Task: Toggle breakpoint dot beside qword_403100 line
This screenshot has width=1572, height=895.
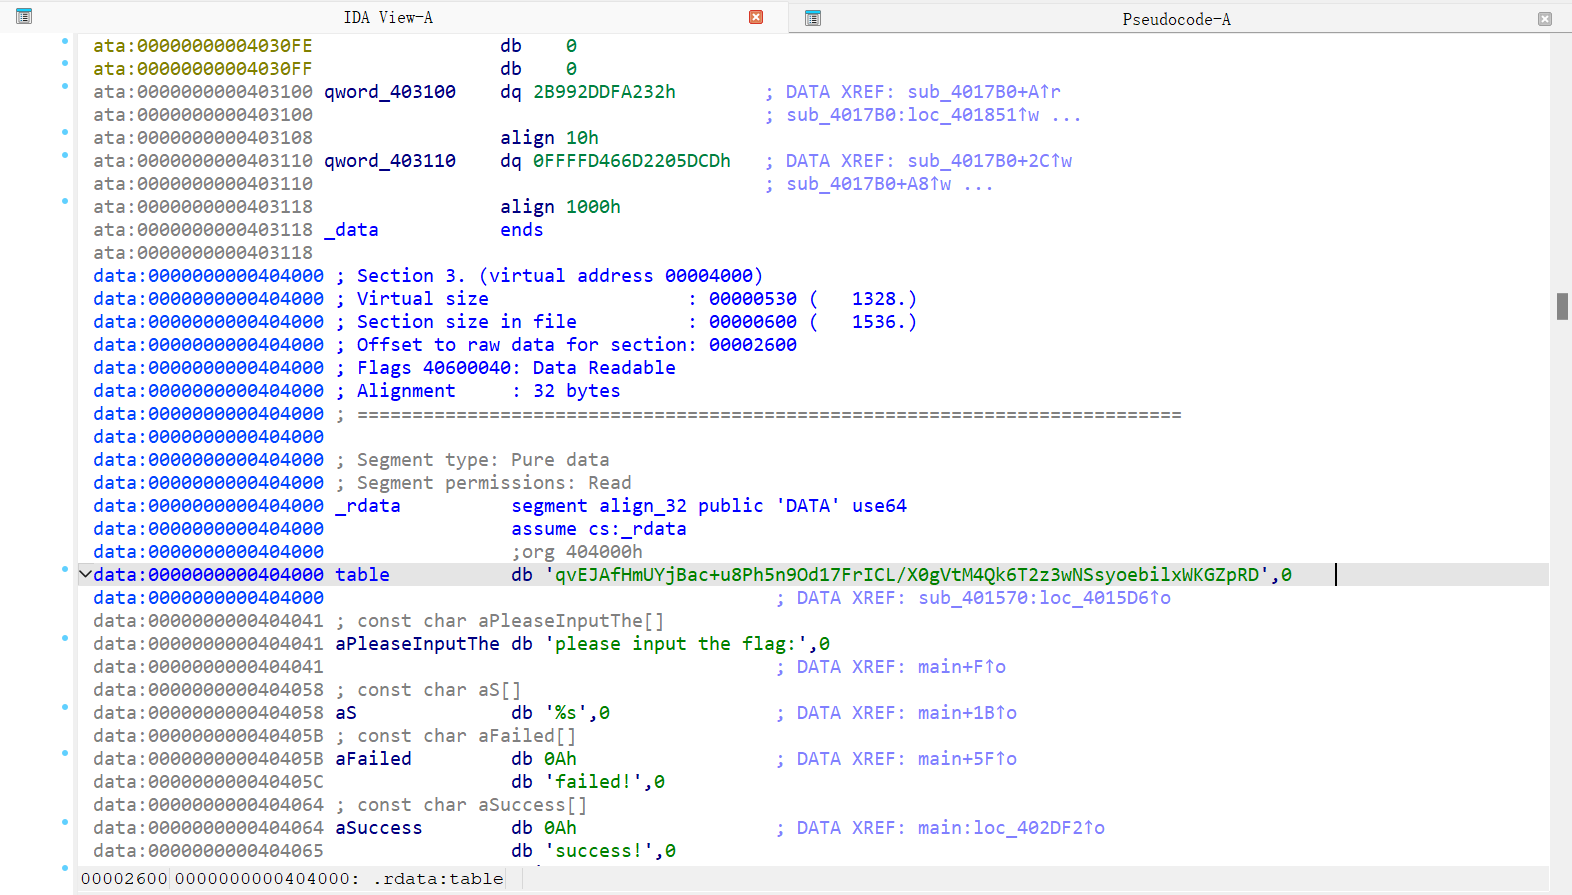Action: (x=65, y=86)
